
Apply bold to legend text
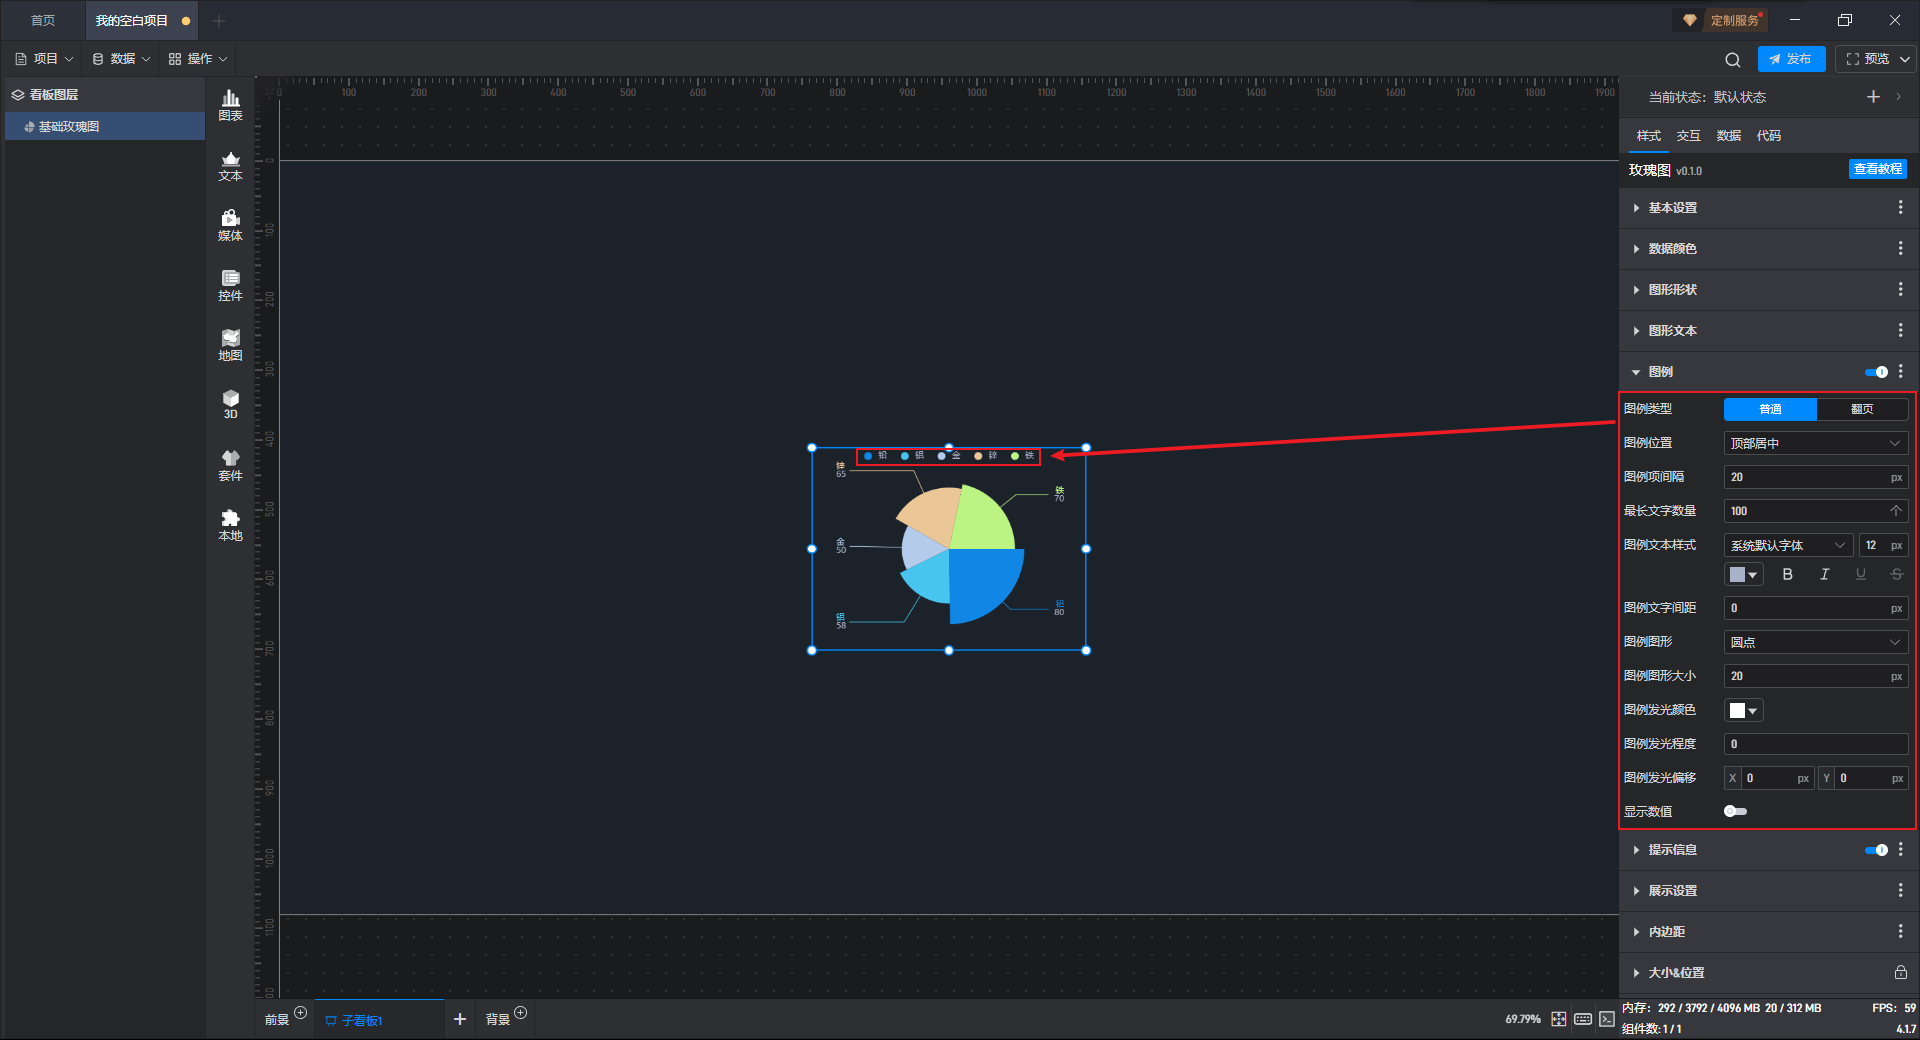1787,574
